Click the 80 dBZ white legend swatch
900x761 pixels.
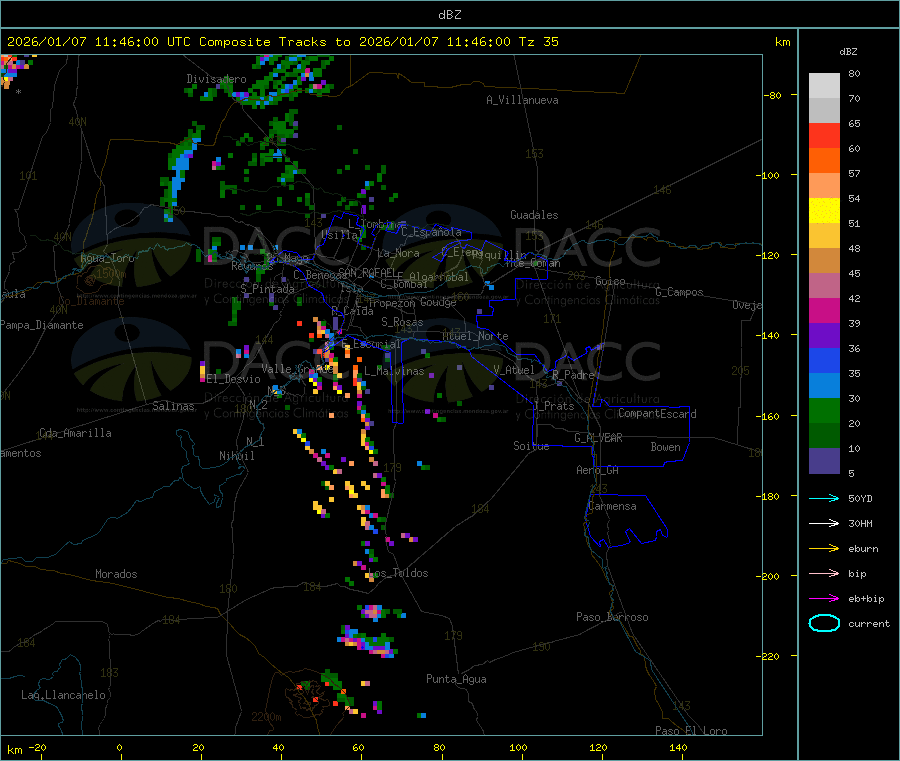click(824, 86)
